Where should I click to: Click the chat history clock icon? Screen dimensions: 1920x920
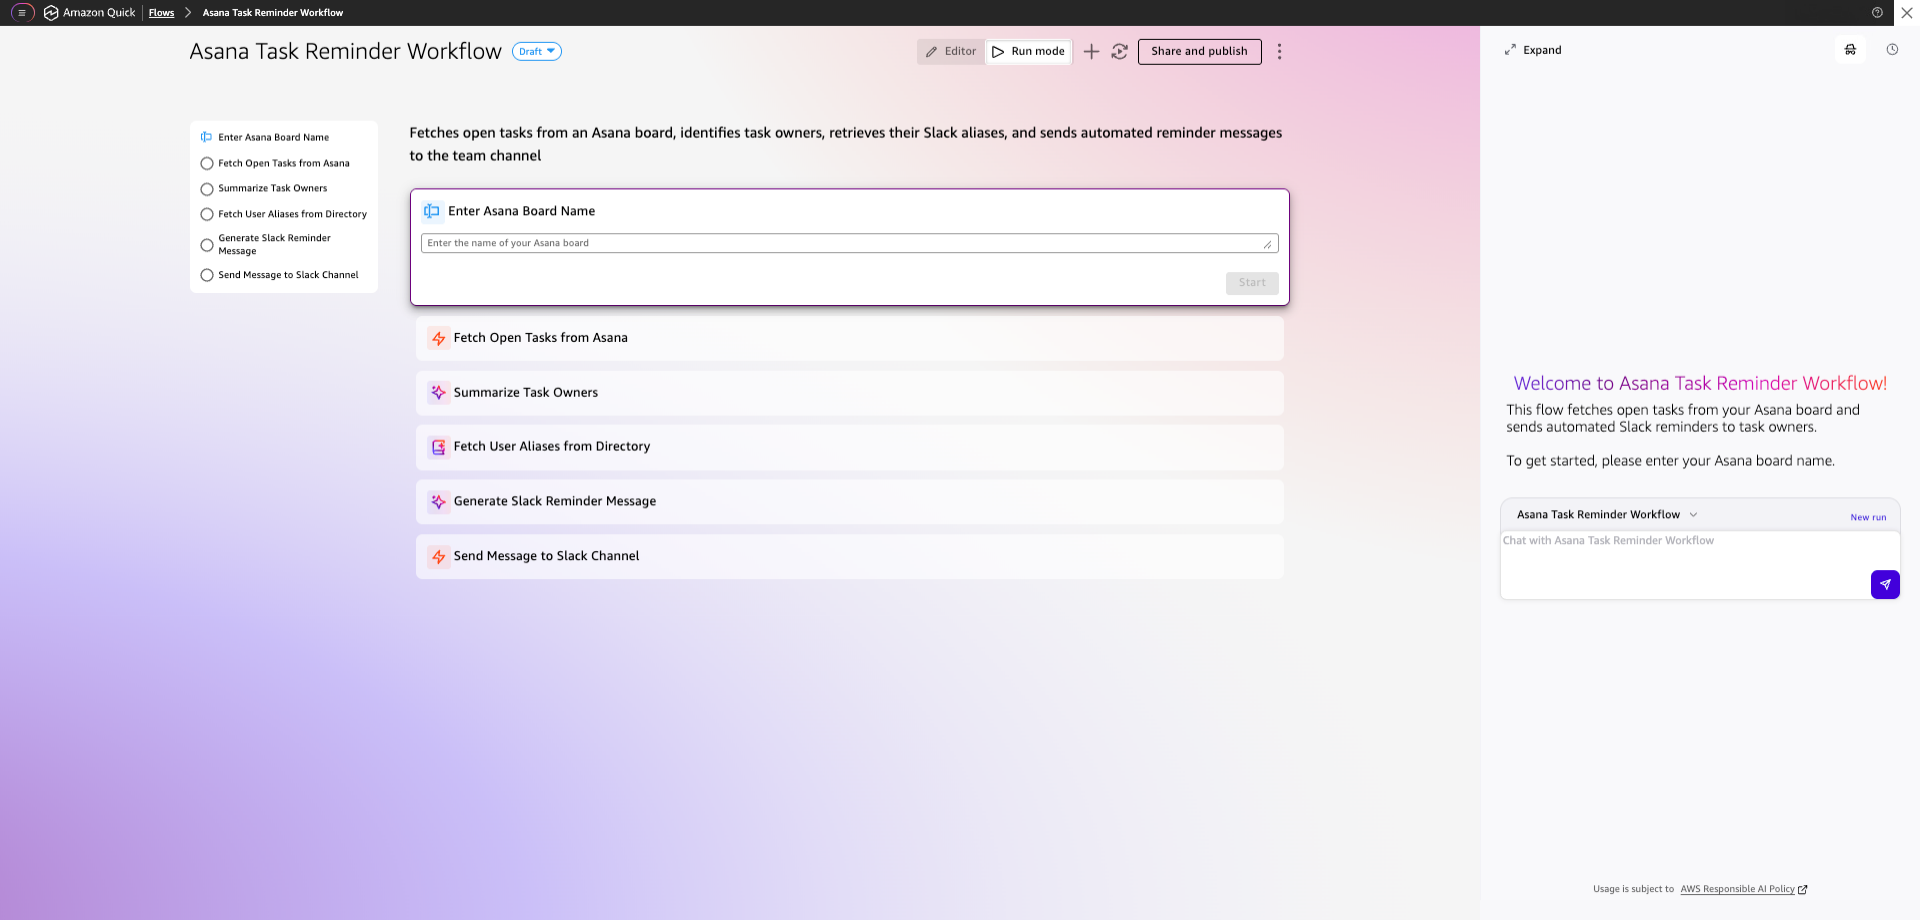pos(1892,50)
